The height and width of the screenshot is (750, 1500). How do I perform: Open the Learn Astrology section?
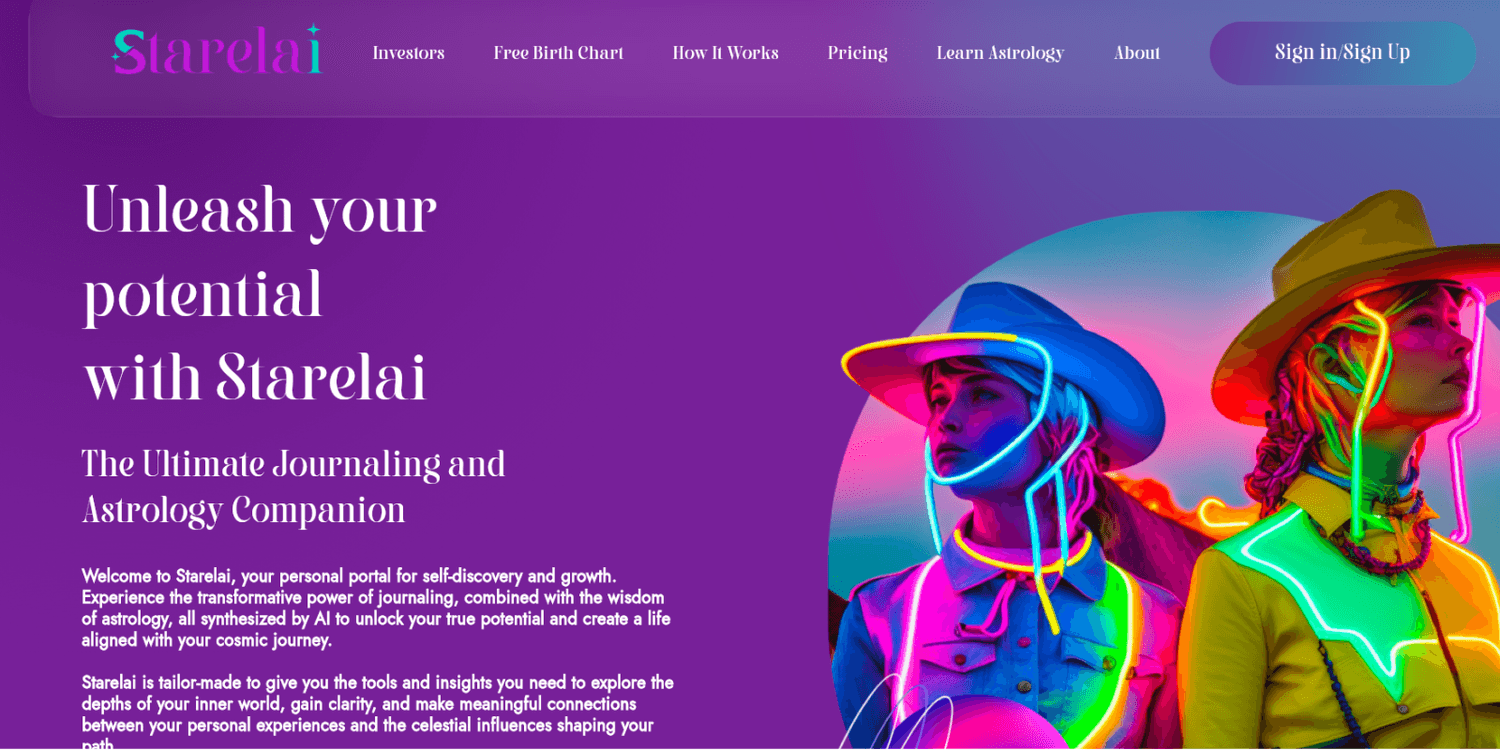pos(1000,53)
